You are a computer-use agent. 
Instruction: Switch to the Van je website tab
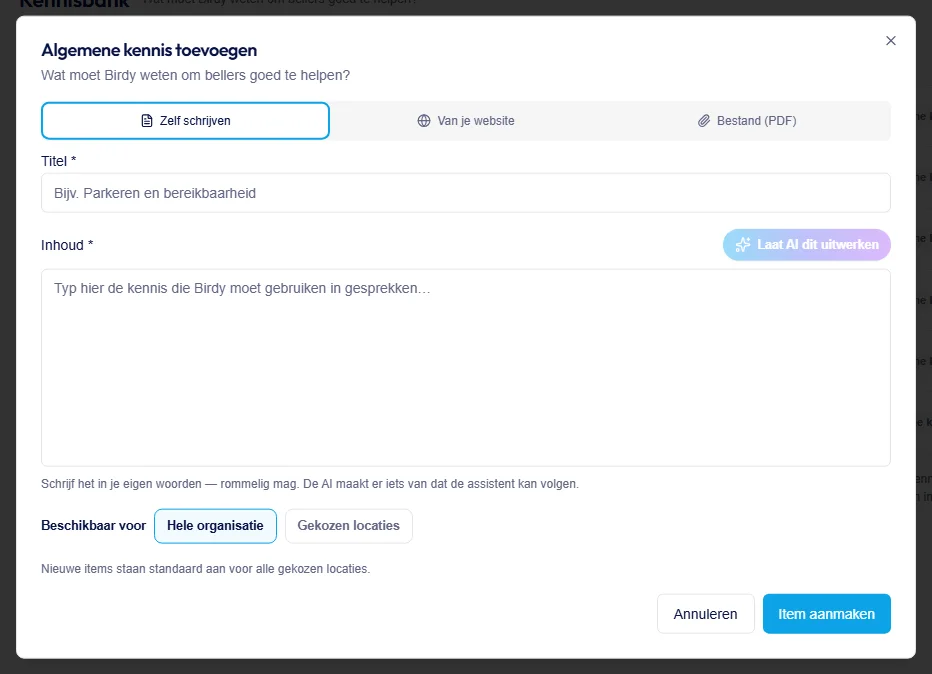(466, 121)
